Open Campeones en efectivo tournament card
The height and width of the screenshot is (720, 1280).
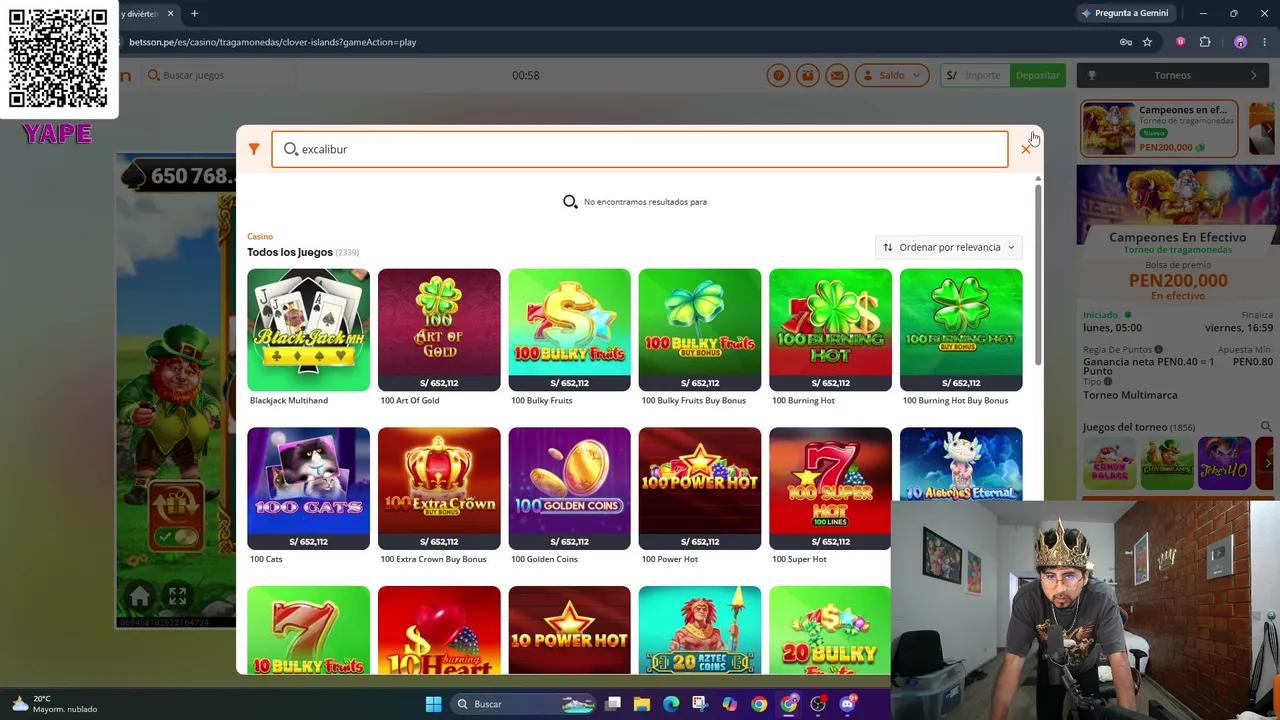pos(1159,128)
